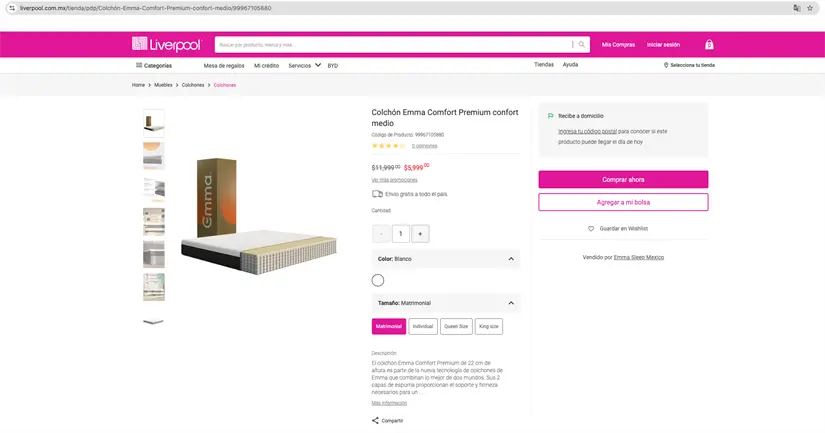Click the Compartir share icon
825x433 pixels.
coord(375,421)
